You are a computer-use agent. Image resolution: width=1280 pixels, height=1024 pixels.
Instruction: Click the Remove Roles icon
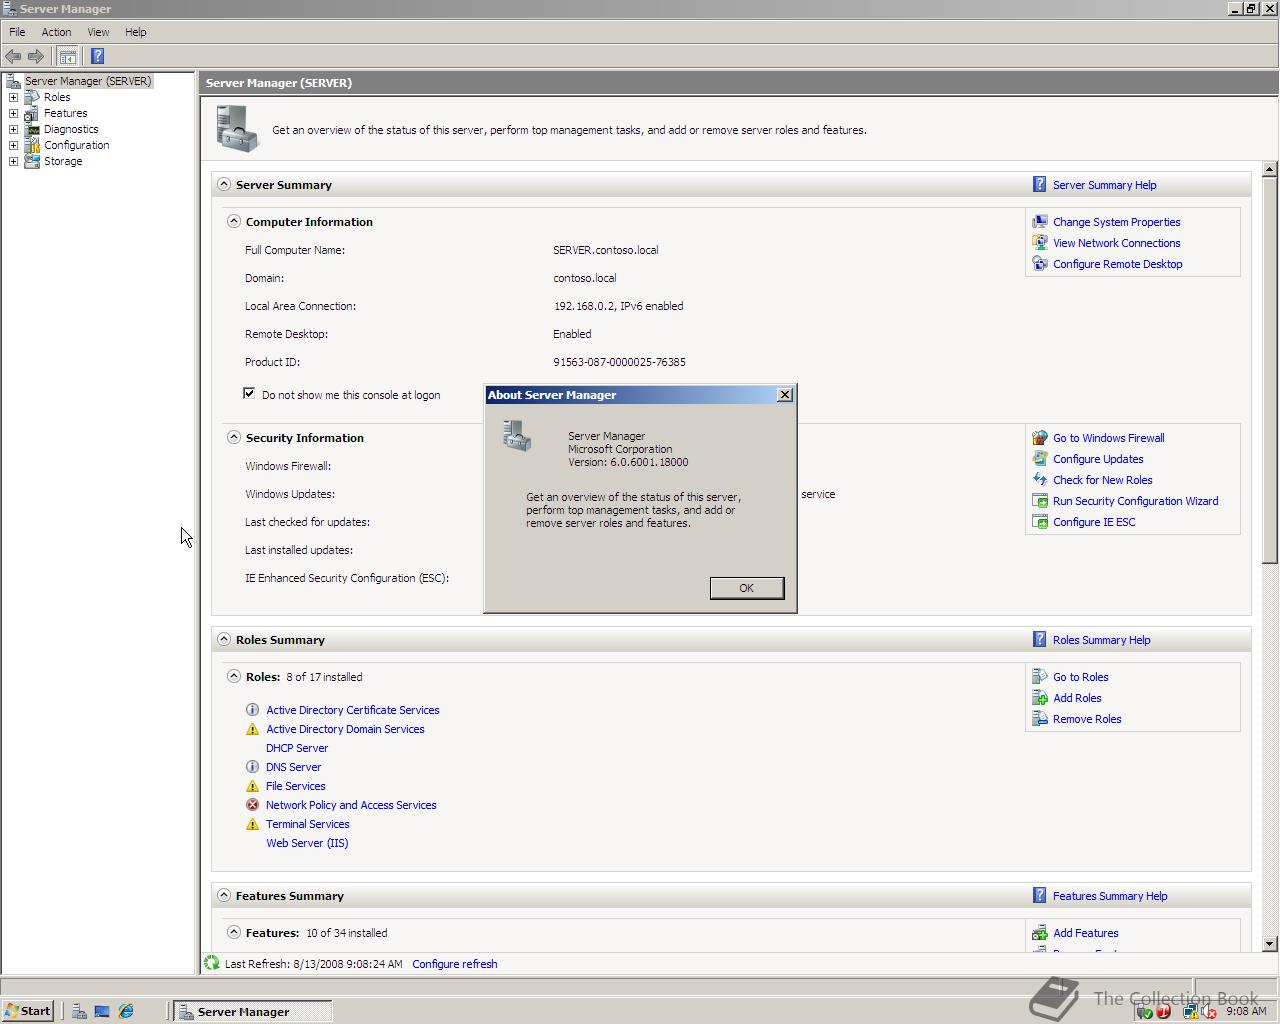click(1040, 719)
